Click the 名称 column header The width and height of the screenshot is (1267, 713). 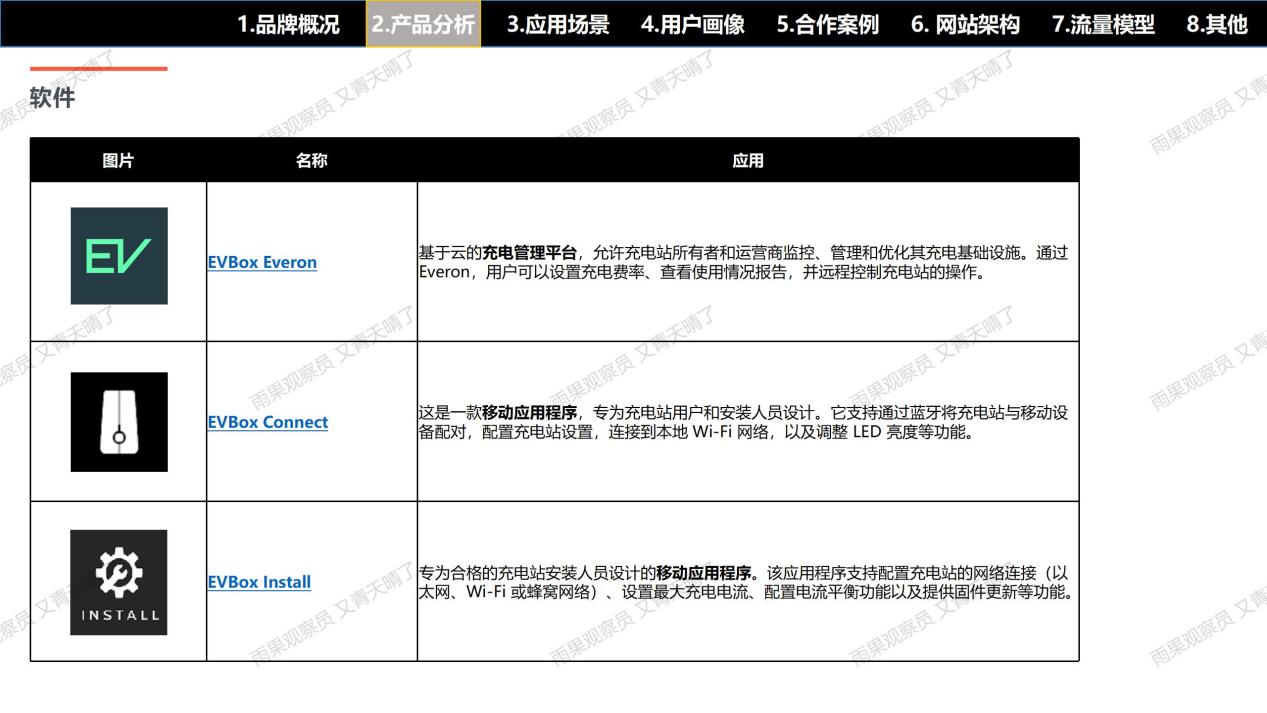pyautogui.click(x=312, y=160)
